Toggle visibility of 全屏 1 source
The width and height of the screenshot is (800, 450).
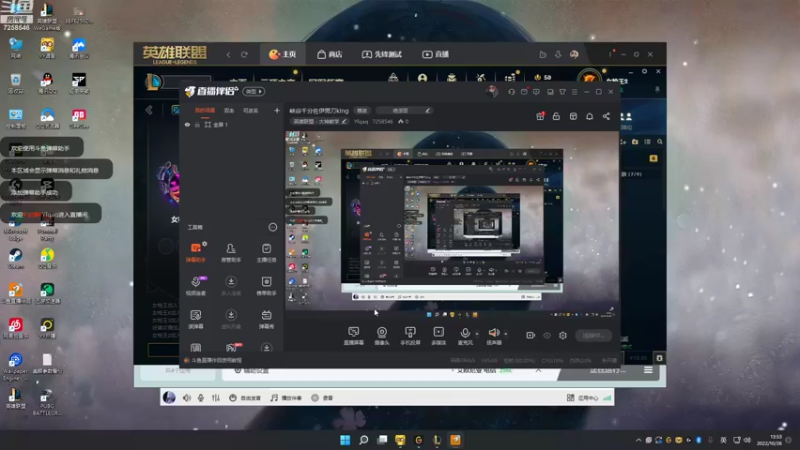click(187, 124)
